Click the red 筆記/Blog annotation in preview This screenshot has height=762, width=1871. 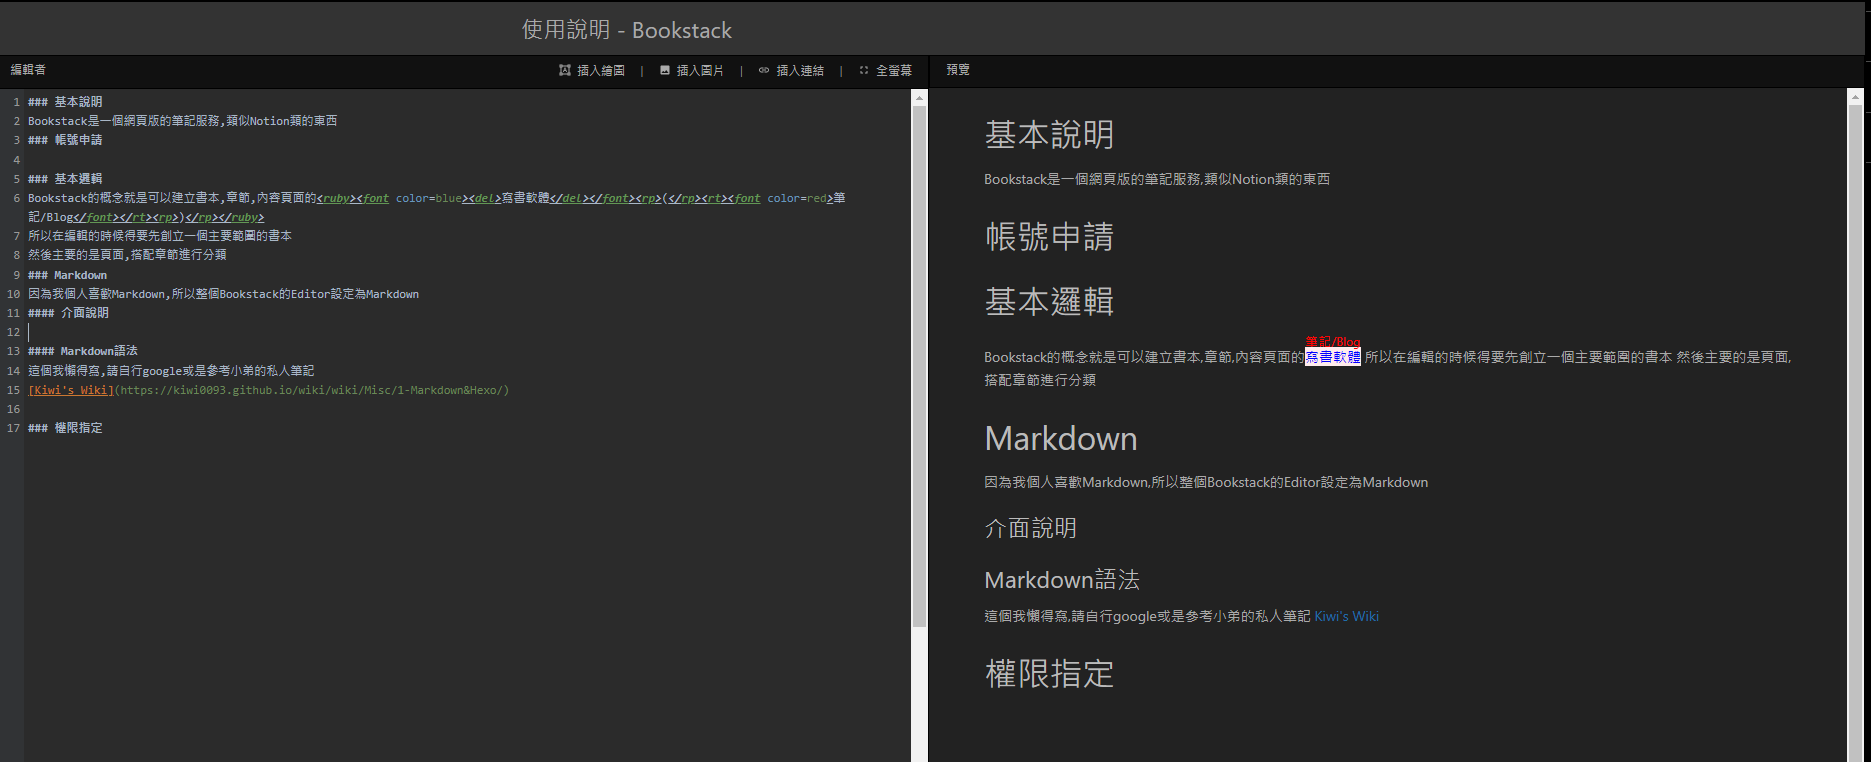(x=1333, y=342)
